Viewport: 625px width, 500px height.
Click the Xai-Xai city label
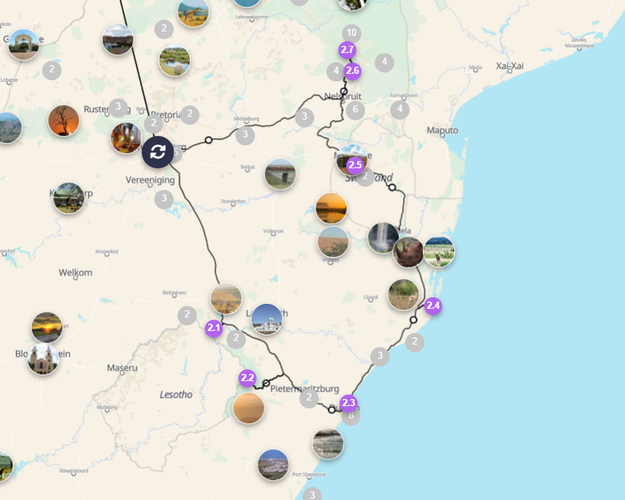[510, 66]
